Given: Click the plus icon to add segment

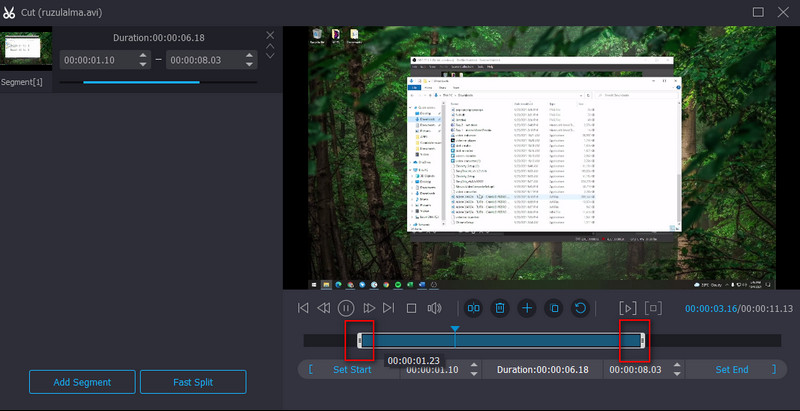Looking at the screenshot, I should click(527, 308).
